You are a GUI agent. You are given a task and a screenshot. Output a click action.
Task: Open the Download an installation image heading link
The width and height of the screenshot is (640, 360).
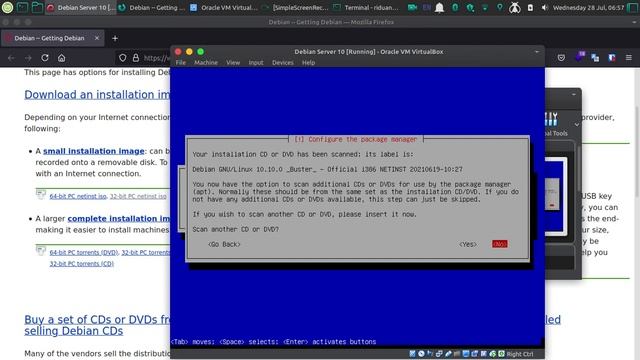[x=97, y=95]
